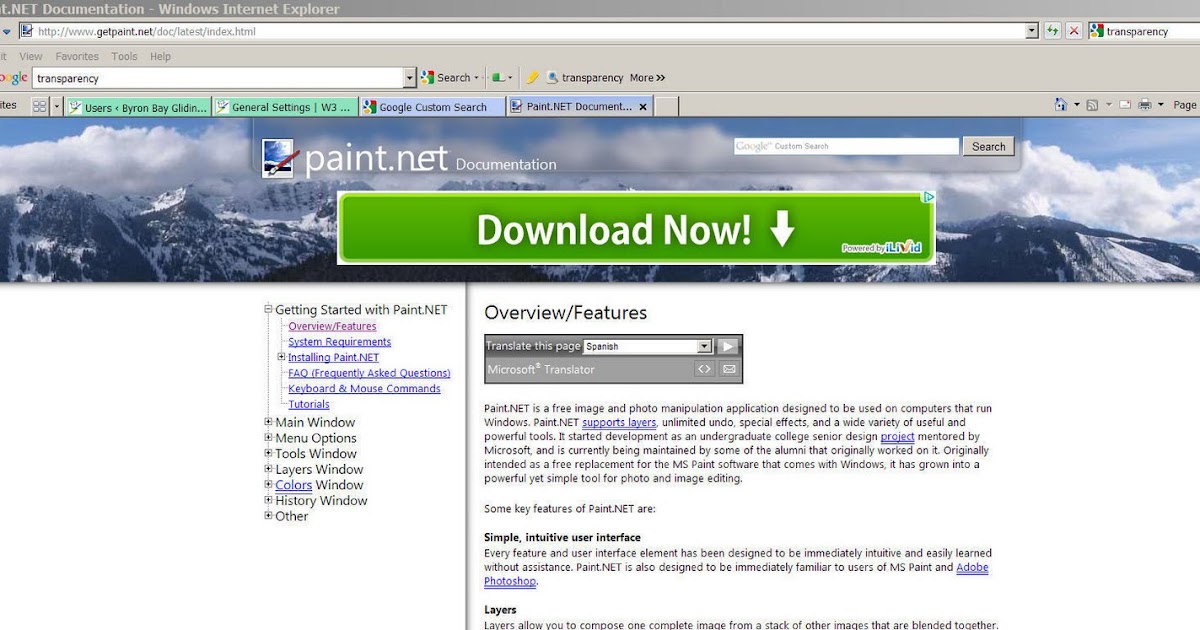1200x630 pixels.
Task: Click the Search button beside Custom Search
Action: click(988, 146)
